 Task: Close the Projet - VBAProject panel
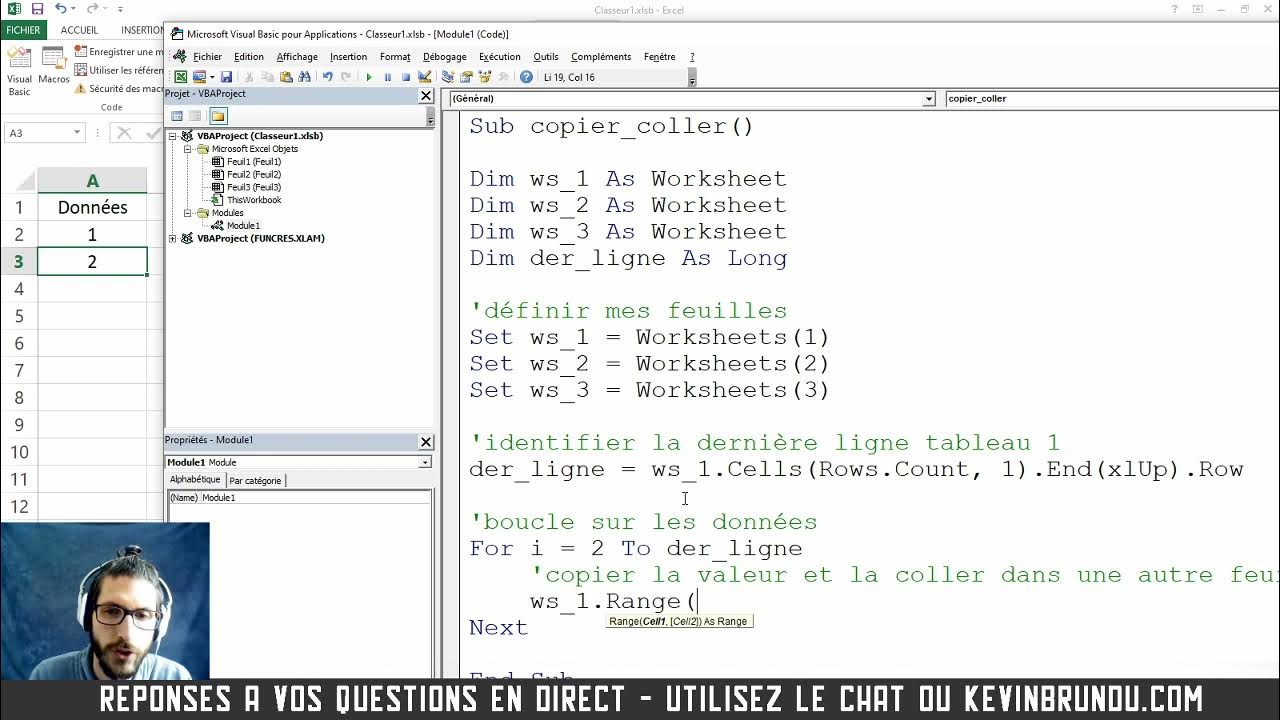(426, 95)
